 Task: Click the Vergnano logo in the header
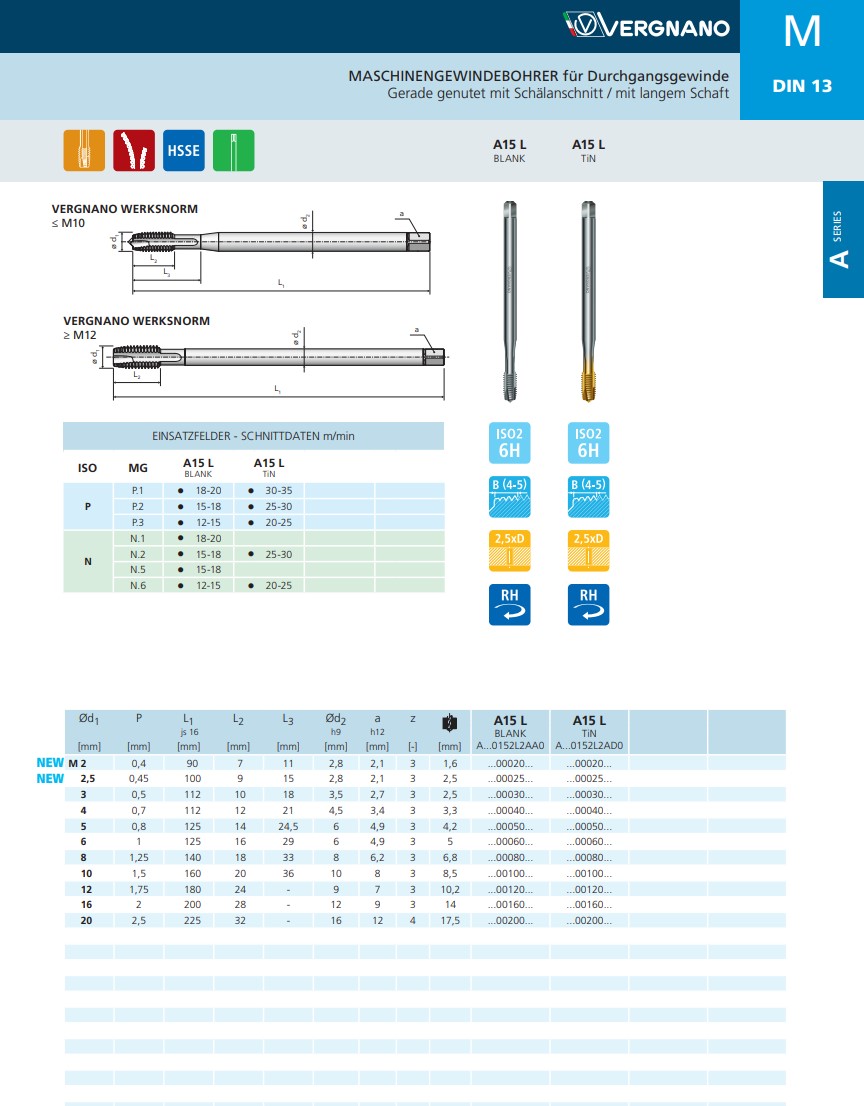[x=647, y=25]
